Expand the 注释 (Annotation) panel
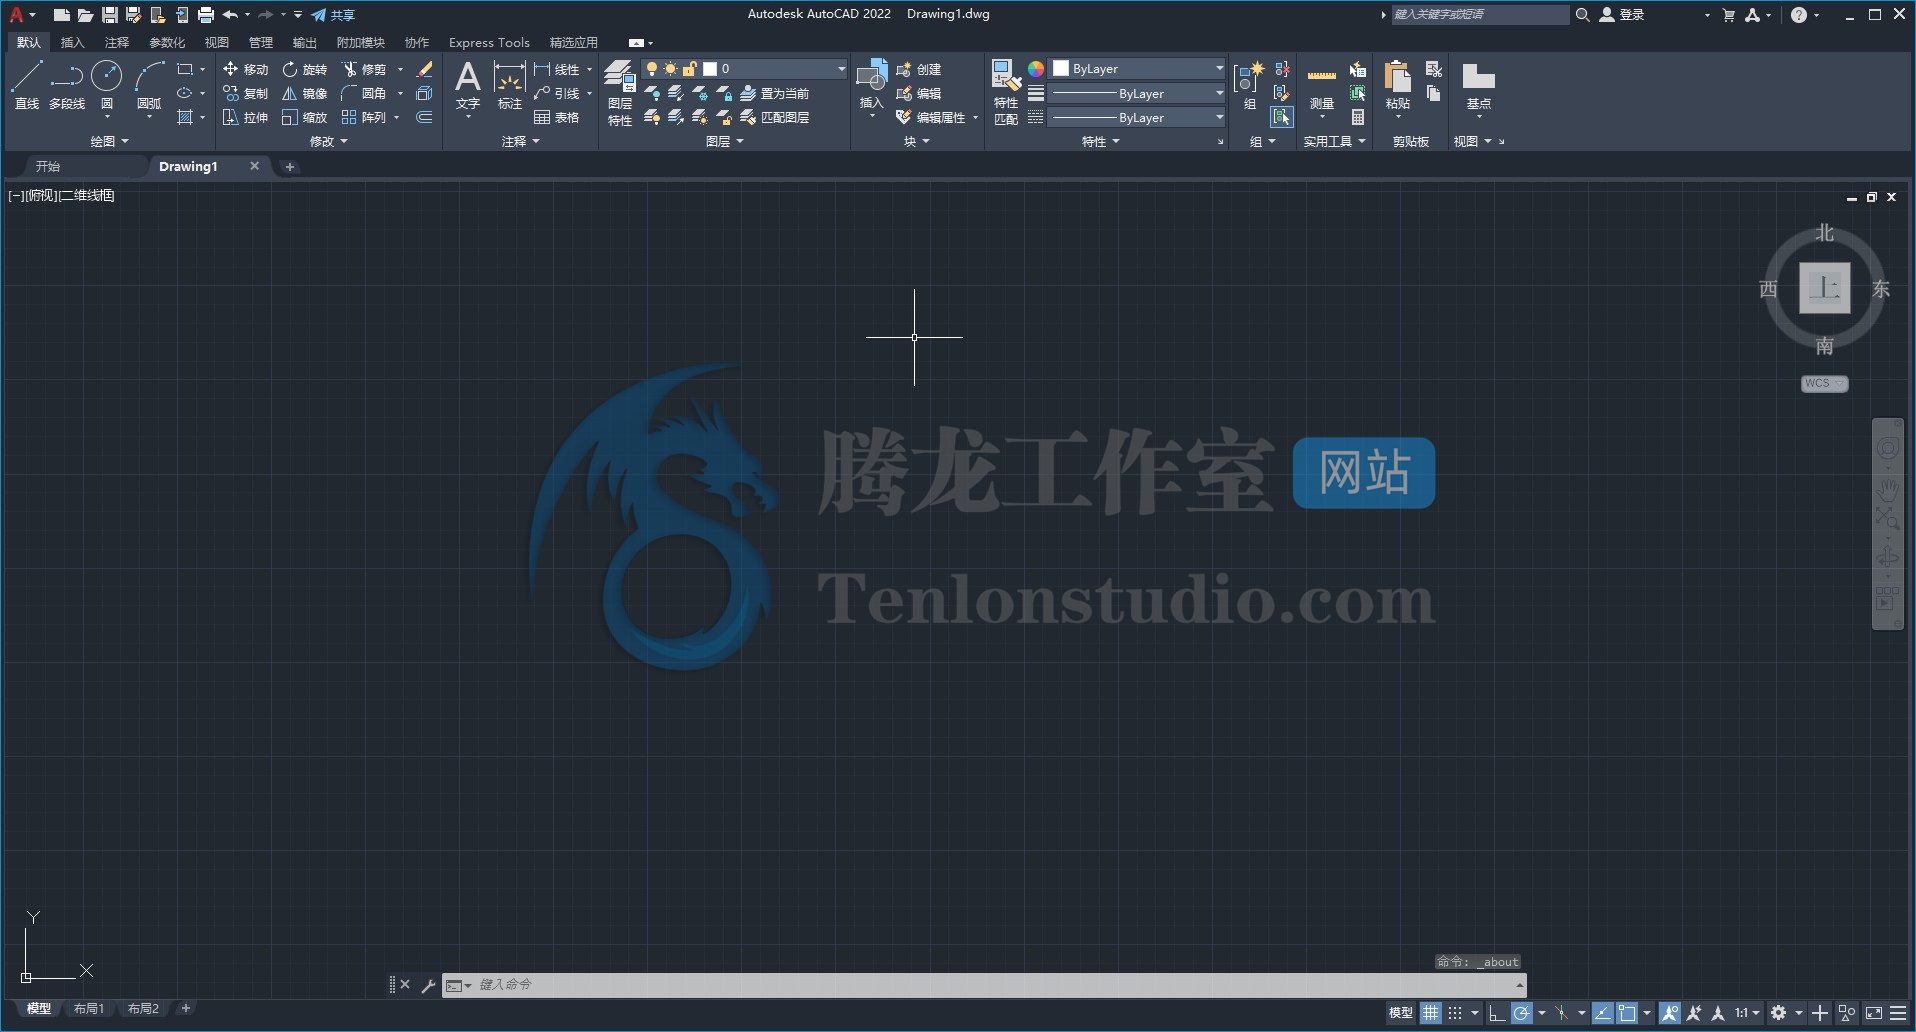The image size is (1916, 1032). (x=521, y=142)
